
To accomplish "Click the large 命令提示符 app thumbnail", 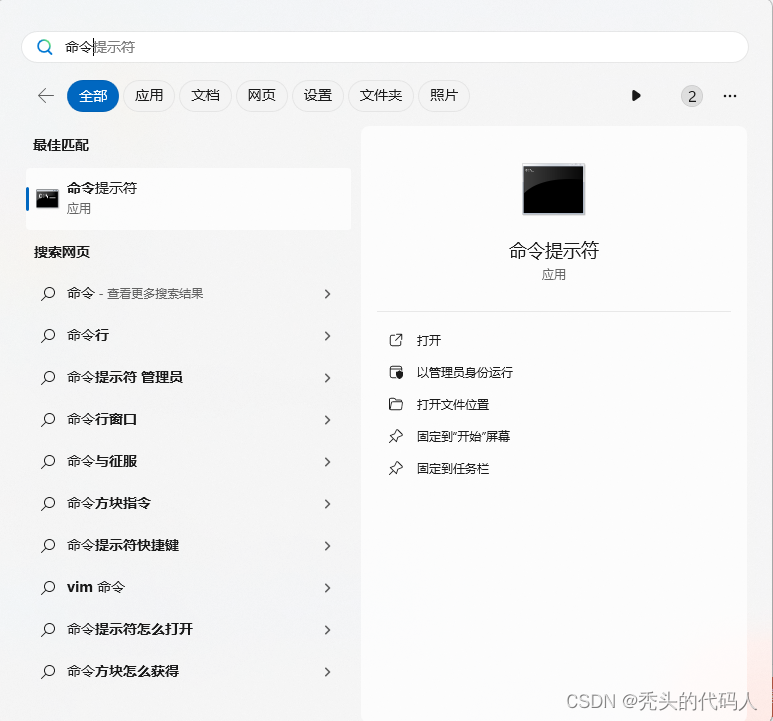I will pyautogui.click(x=554, y=189).
